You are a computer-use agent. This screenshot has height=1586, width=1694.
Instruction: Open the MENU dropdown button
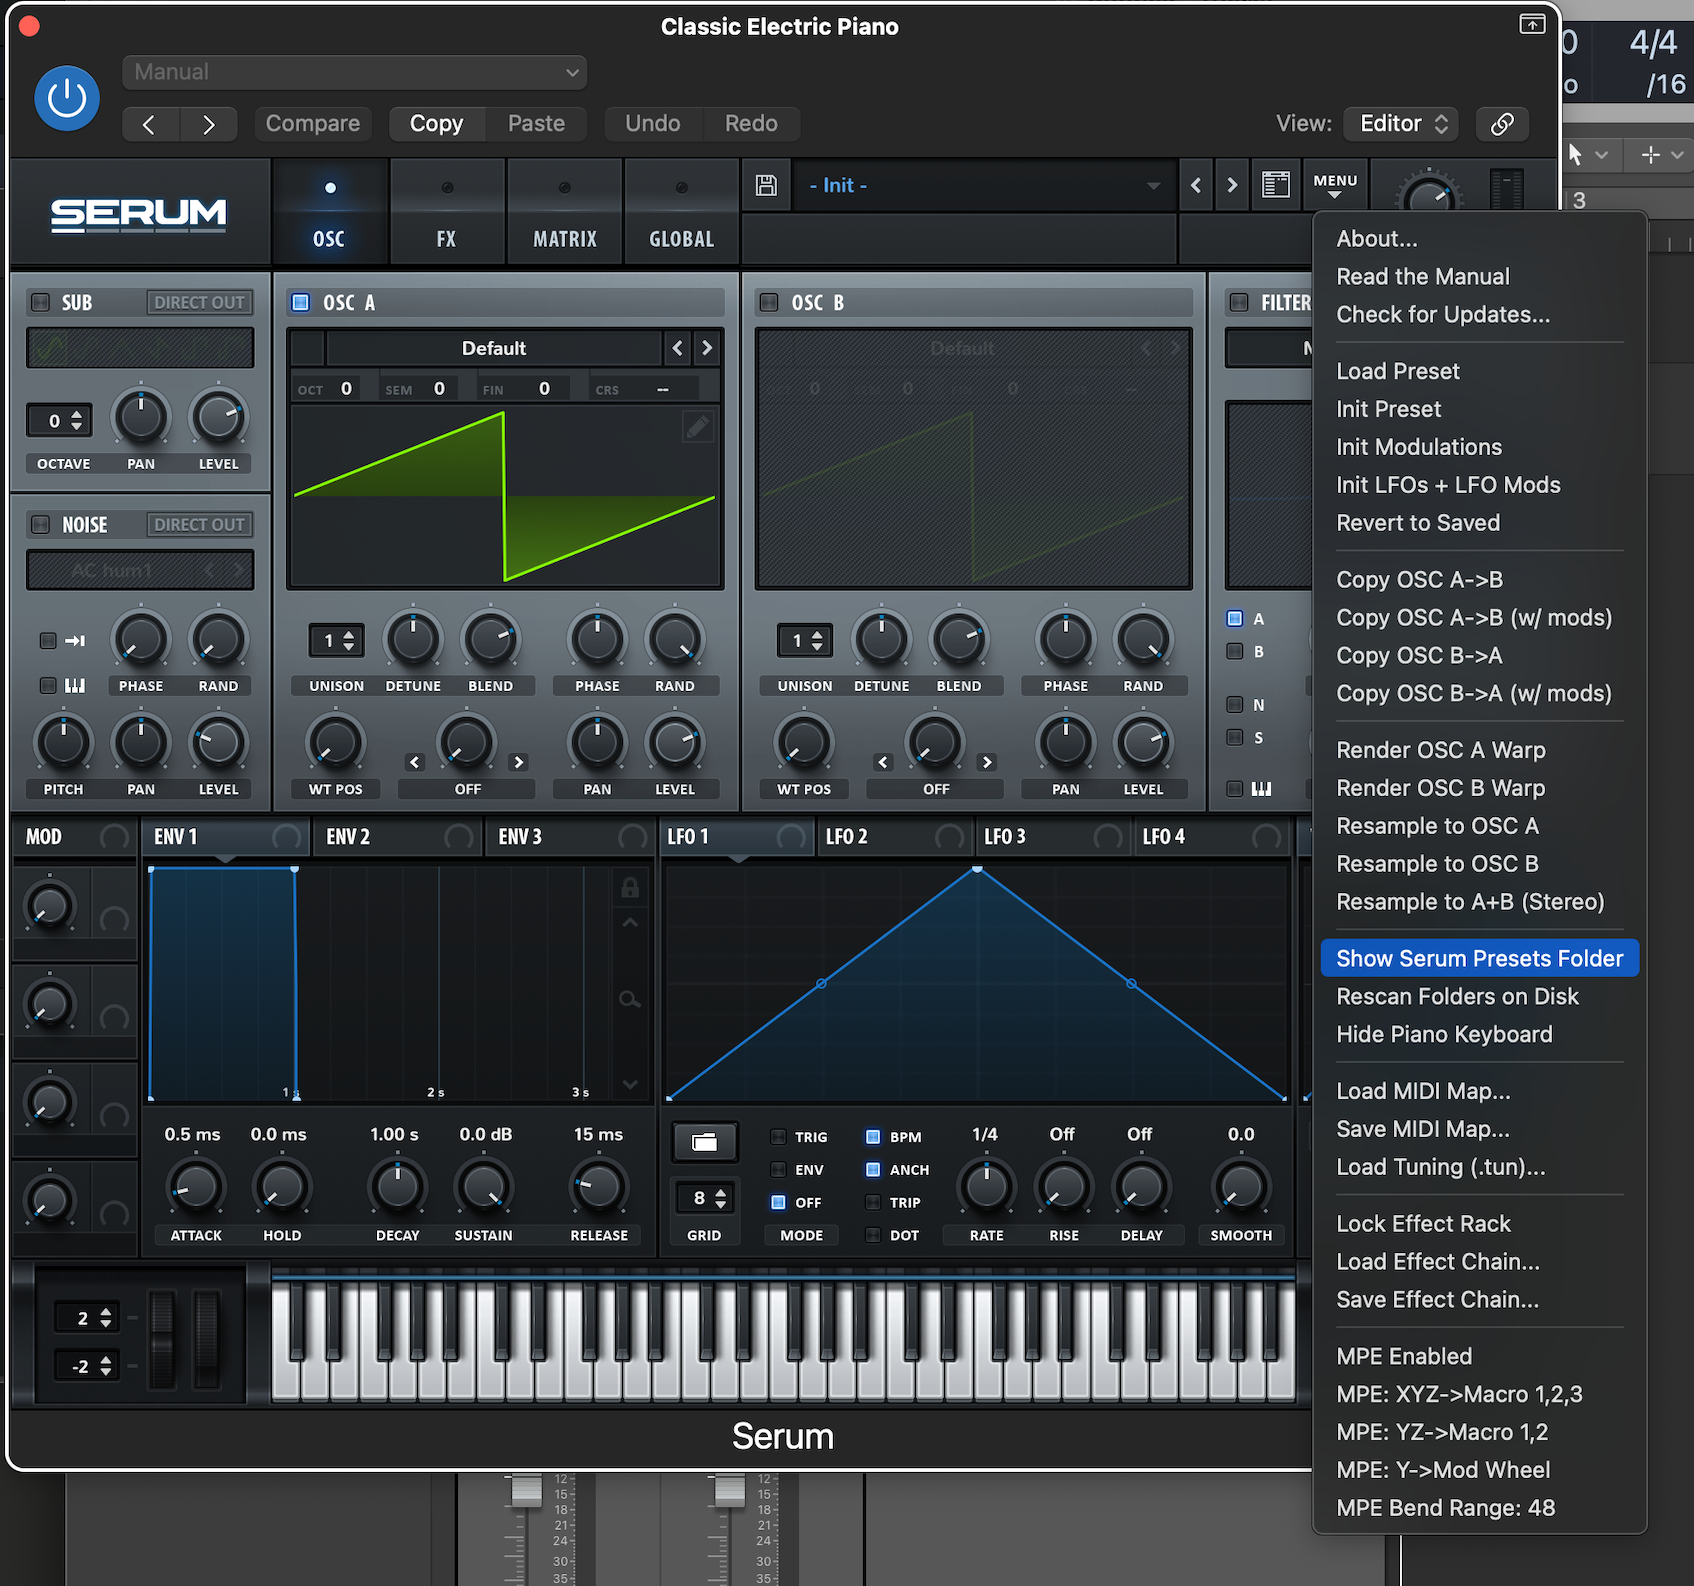(1335, 185)
